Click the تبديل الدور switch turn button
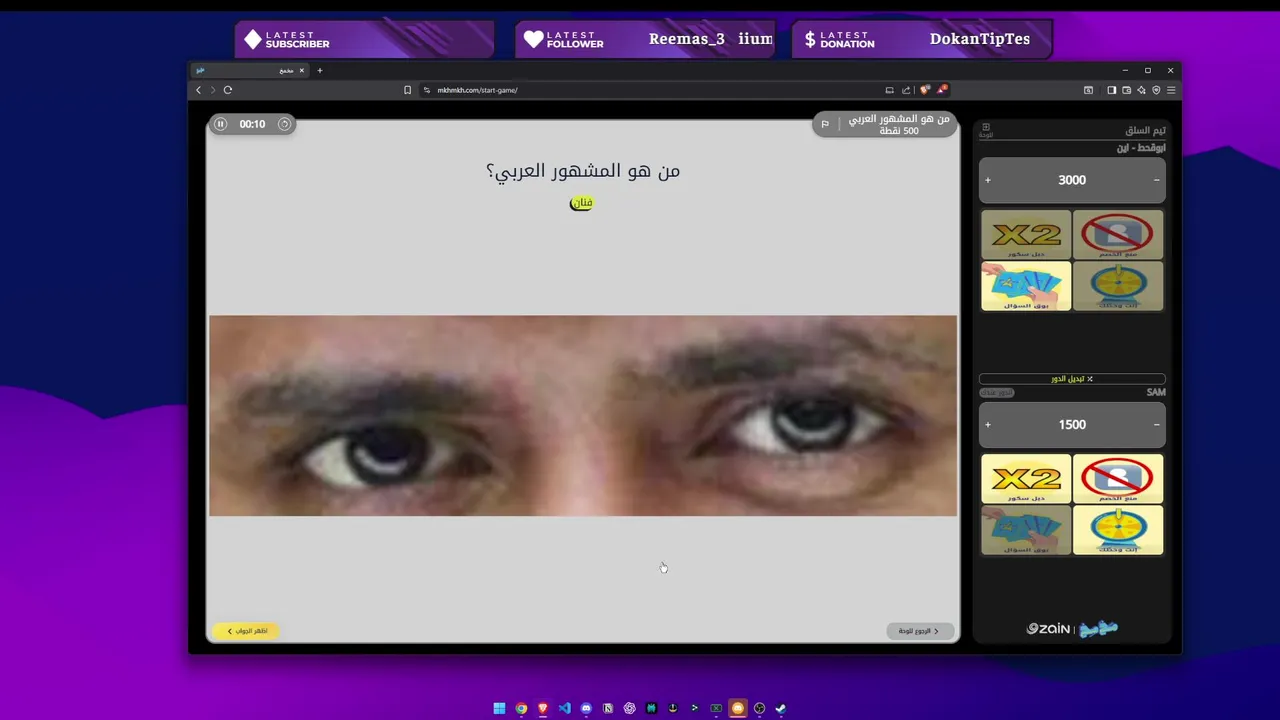 coord(1072,379)
